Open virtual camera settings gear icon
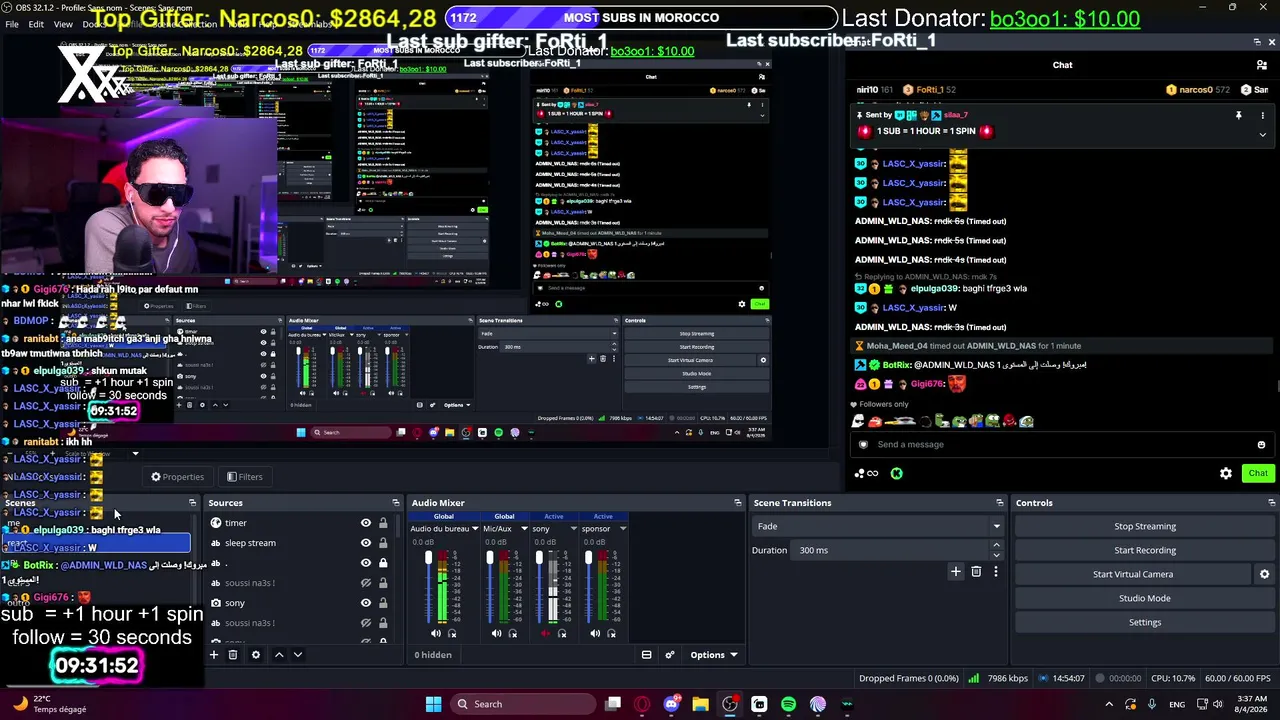 coord(1264,574)
